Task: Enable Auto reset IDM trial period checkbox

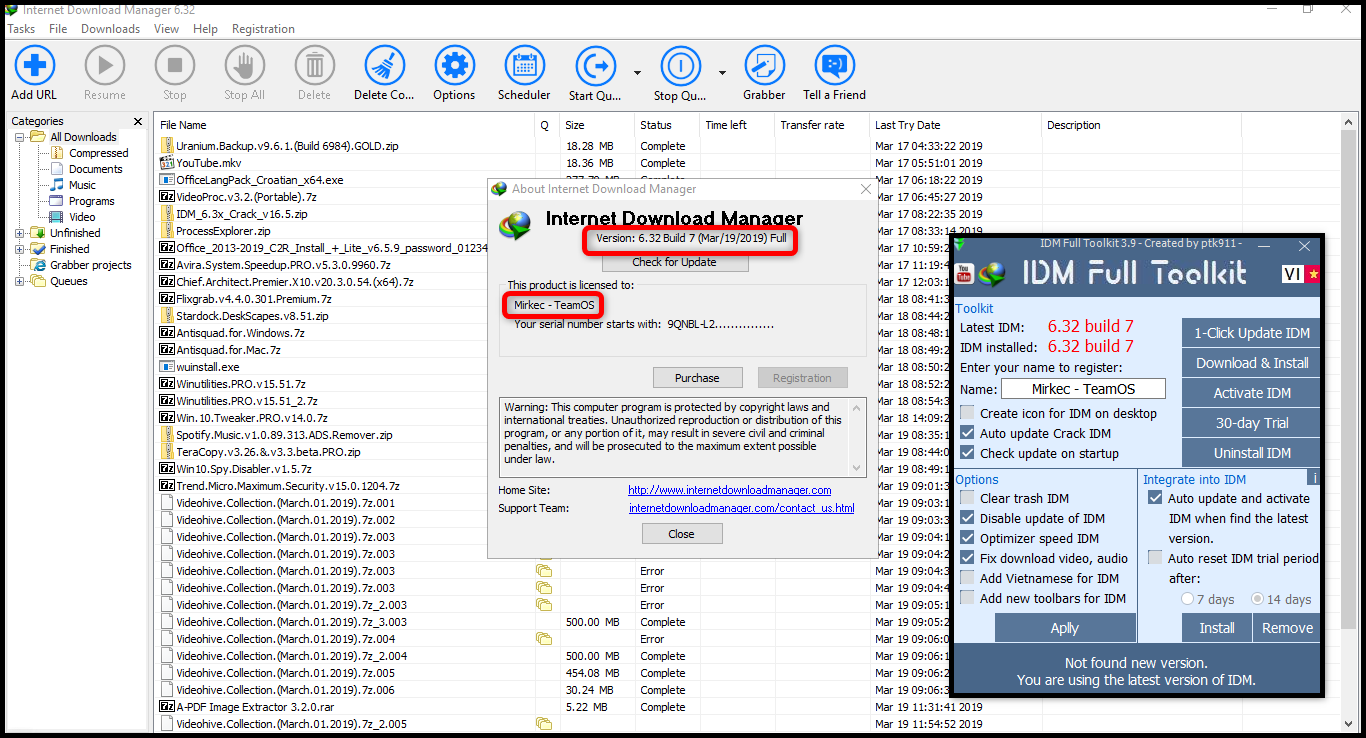Action: (1156, 558)
